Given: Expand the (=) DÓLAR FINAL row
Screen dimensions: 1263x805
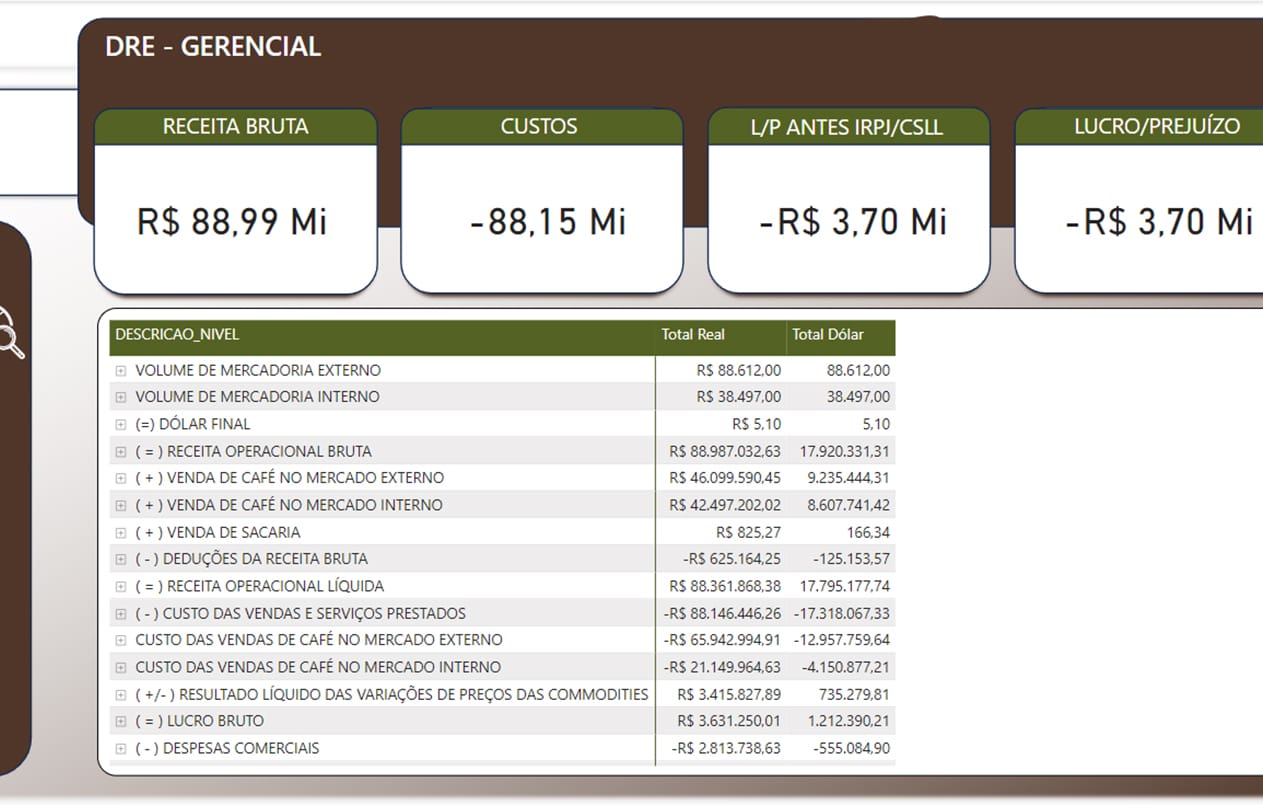Looking at the screenshot, I should [121, 424].
